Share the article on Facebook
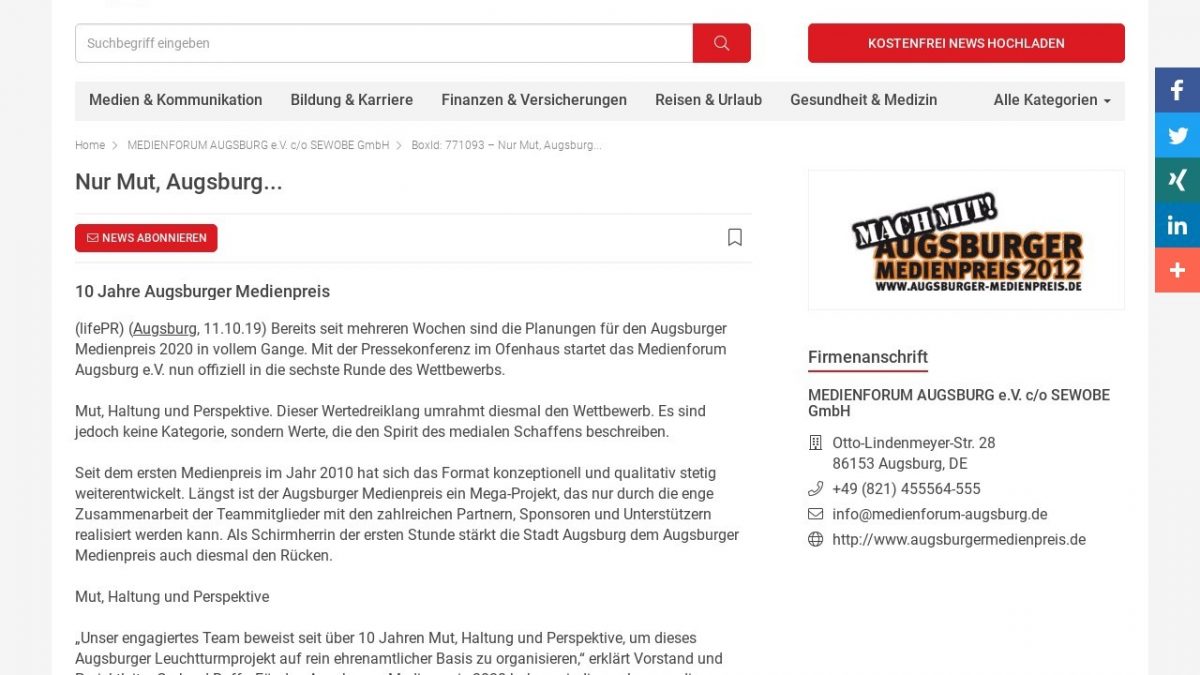This screenshot has width=1200, height=675. pyautogui.click(x=1177, y=90)
